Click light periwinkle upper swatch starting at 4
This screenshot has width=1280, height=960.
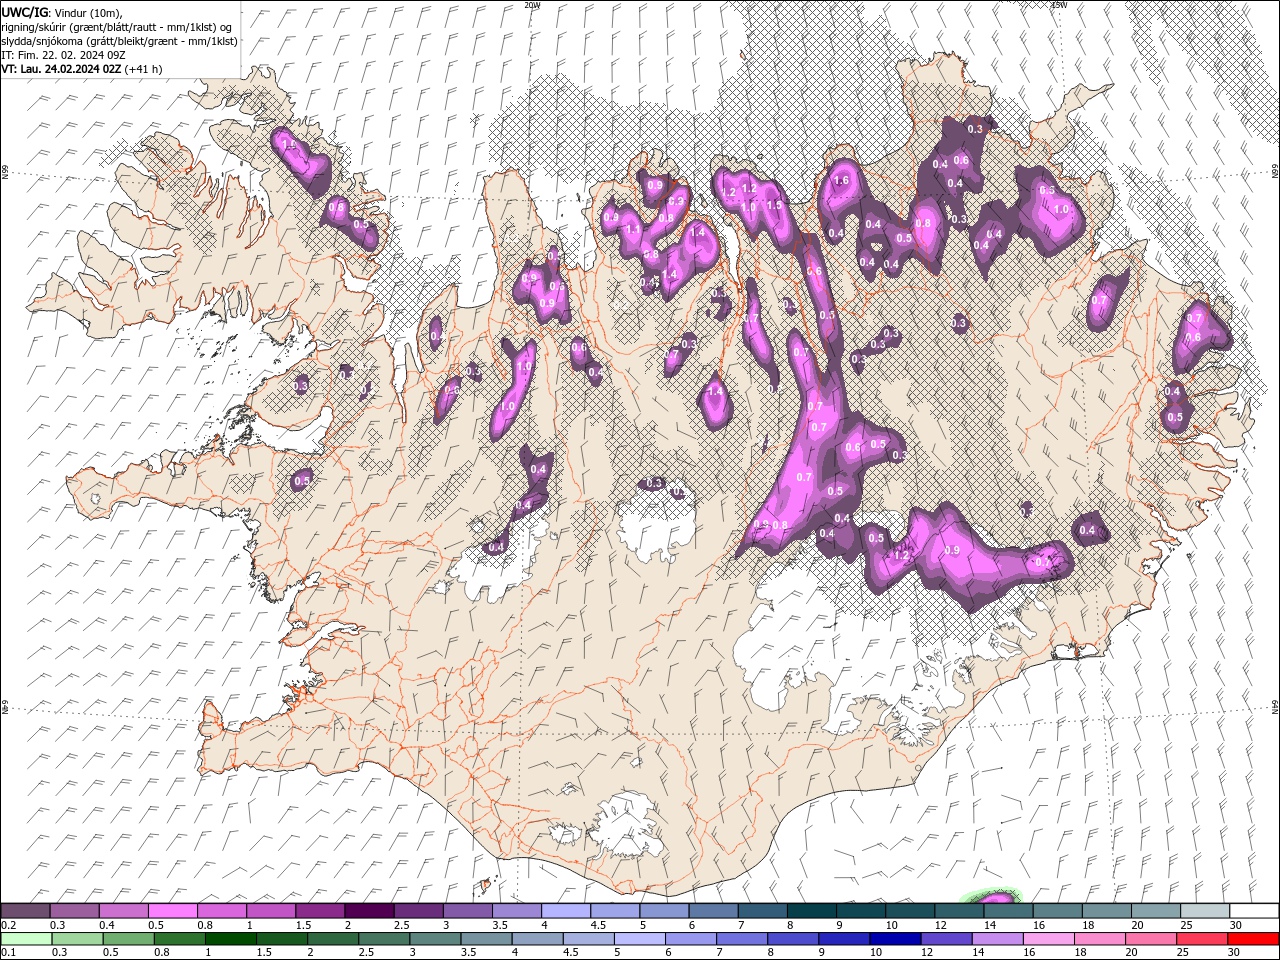click(x=566, y=911)
